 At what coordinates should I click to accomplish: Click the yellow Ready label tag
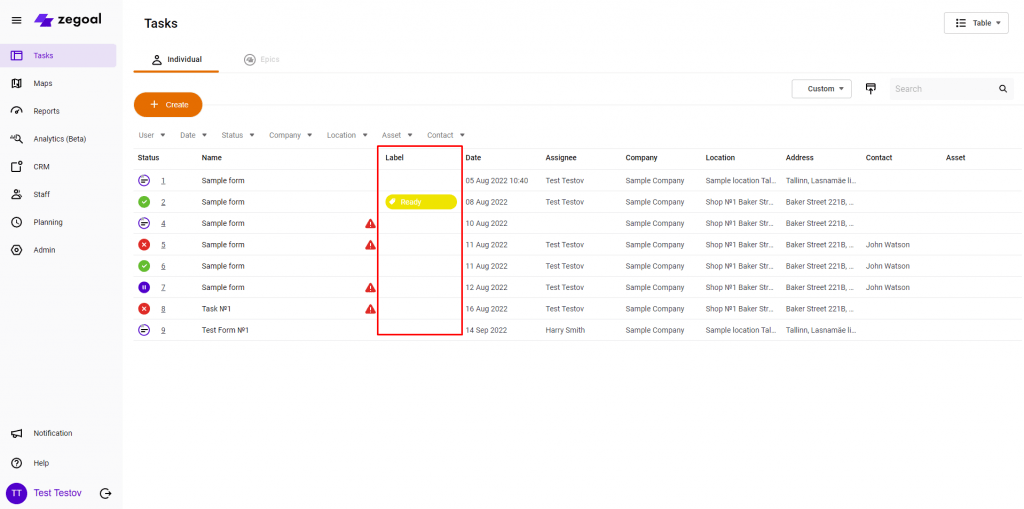coord(420,202)
